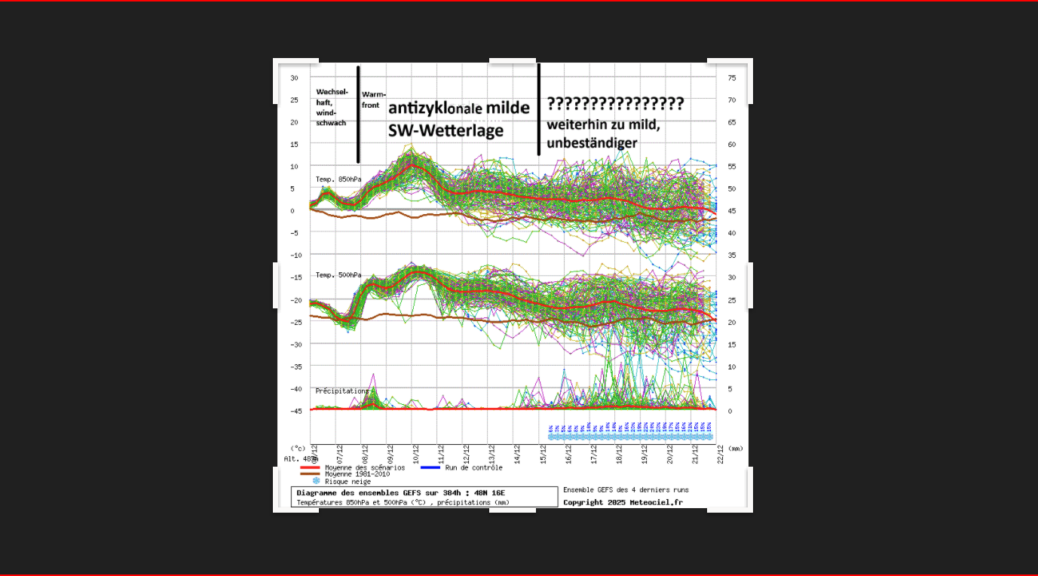Select the left-edge middle crop handle
The width and height of the screenshot is (1038, 576).
(x=275, y=285)
